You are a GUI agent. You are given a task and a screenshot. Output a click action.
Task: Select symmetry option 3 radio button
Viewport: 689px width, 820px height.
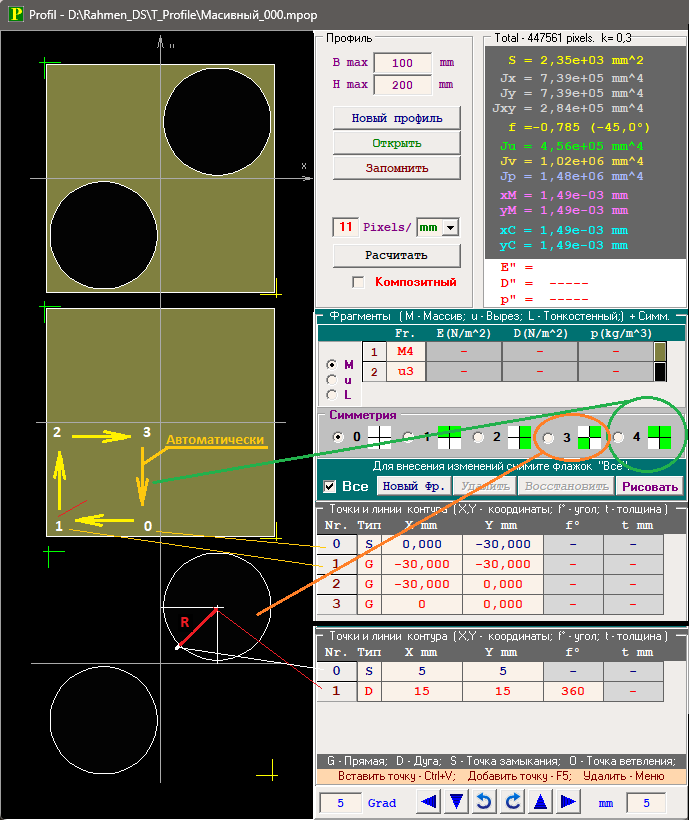coord(548,437)
